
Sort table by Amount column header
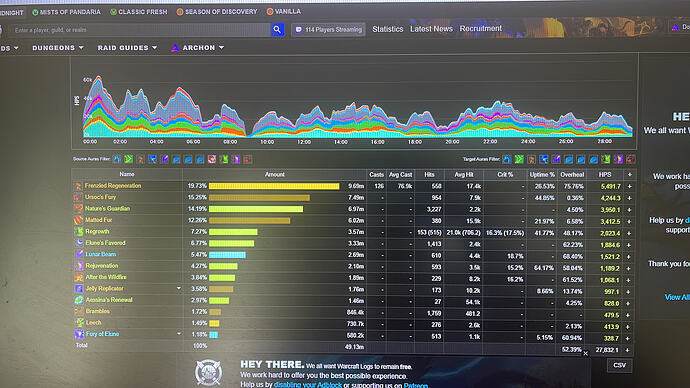[274, 175]
